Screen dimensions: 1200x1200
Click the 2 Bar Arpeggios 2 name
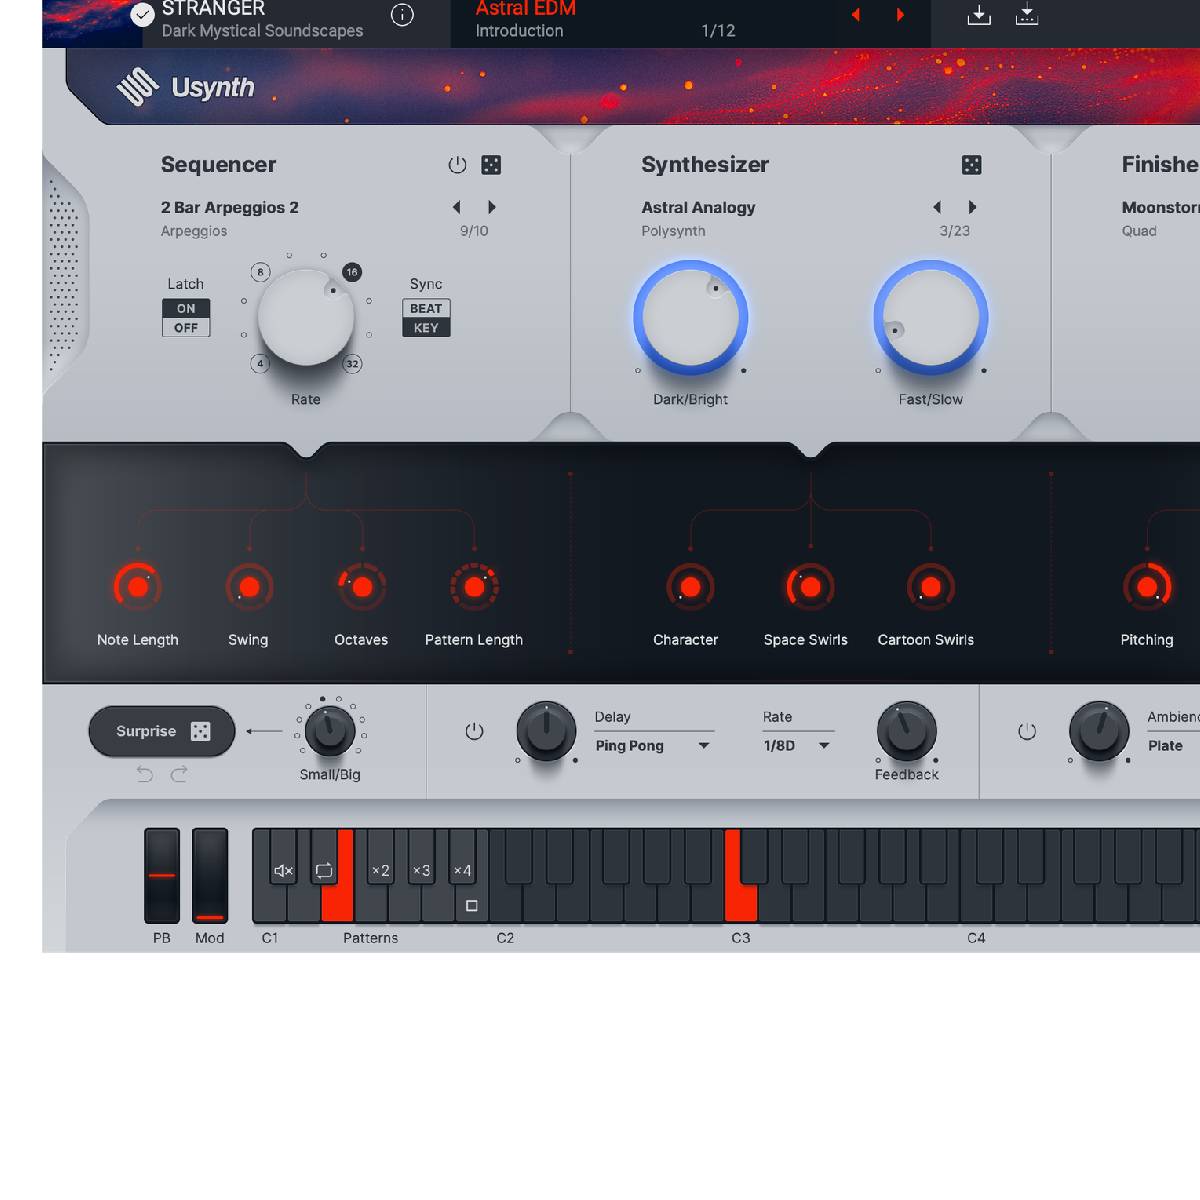pyautogui.click(x=230, y=208)
